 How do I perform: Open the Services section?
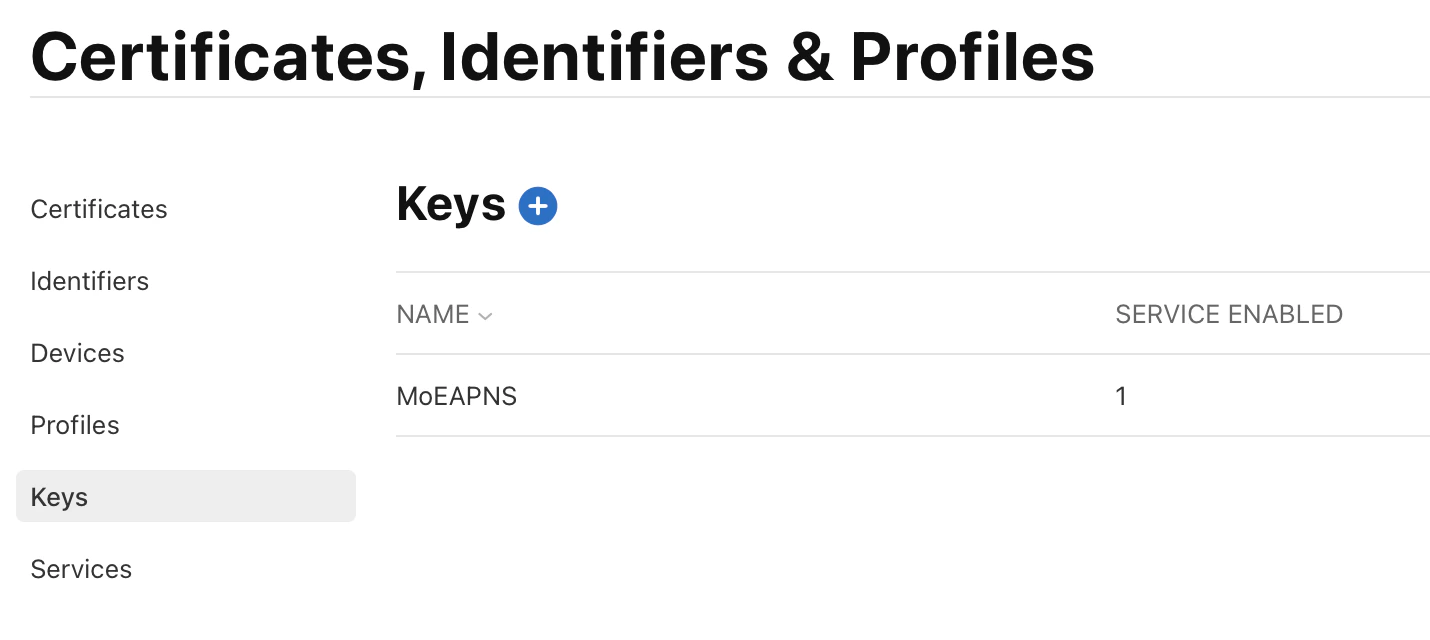tap(81, 569)
